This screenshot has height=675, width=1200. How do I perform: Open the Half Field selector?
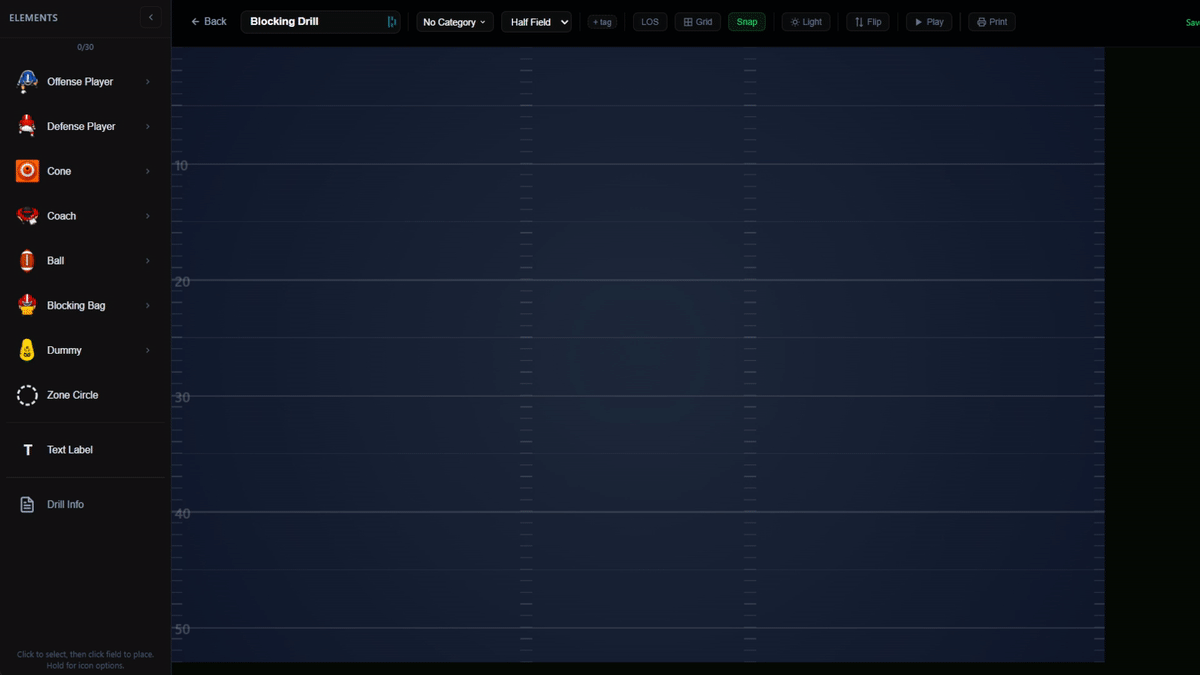tap(537, 22)
